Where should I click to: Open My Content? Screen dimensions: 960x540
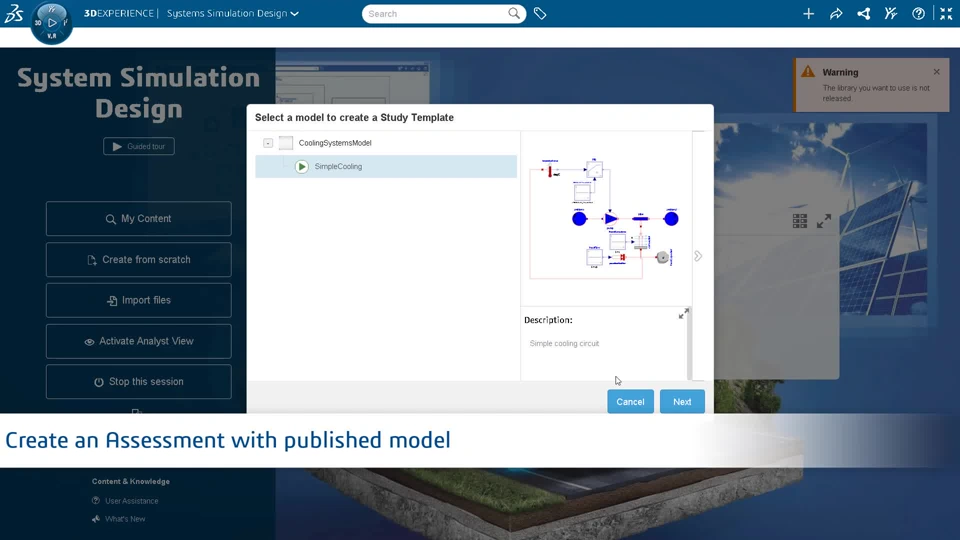click(139, 219)
